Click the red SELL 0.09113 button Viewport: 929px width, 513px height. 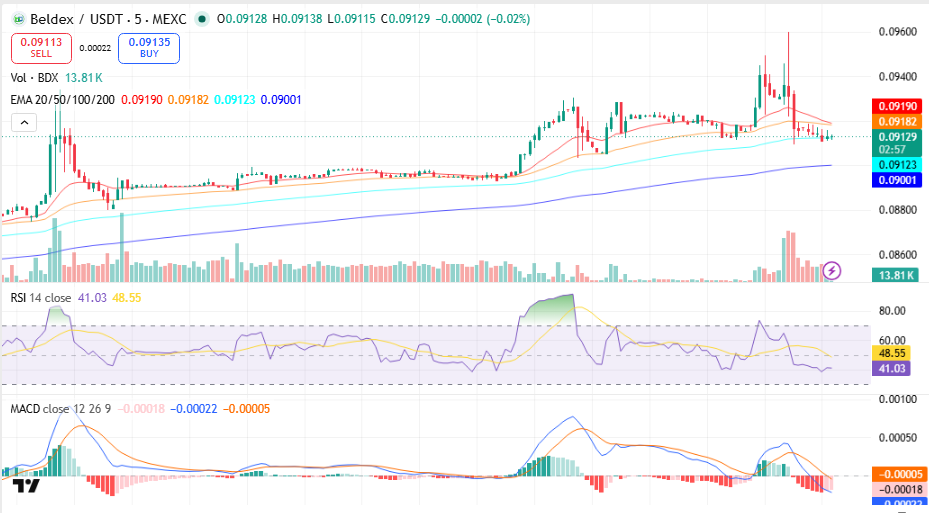coord(41,48)
